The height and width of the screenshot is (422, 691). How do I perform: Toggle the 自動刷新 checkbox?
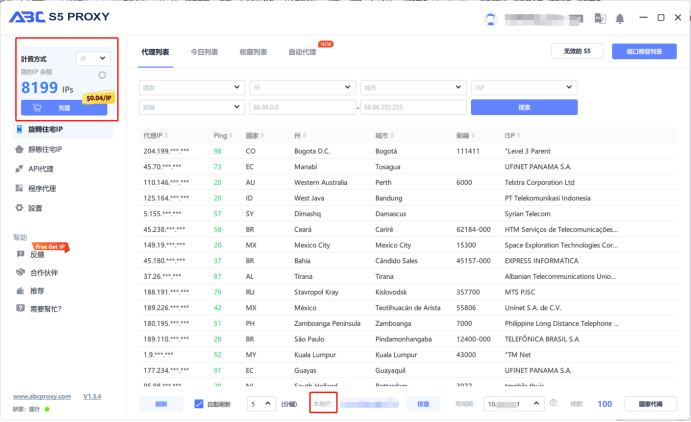(x=199, y=404)
